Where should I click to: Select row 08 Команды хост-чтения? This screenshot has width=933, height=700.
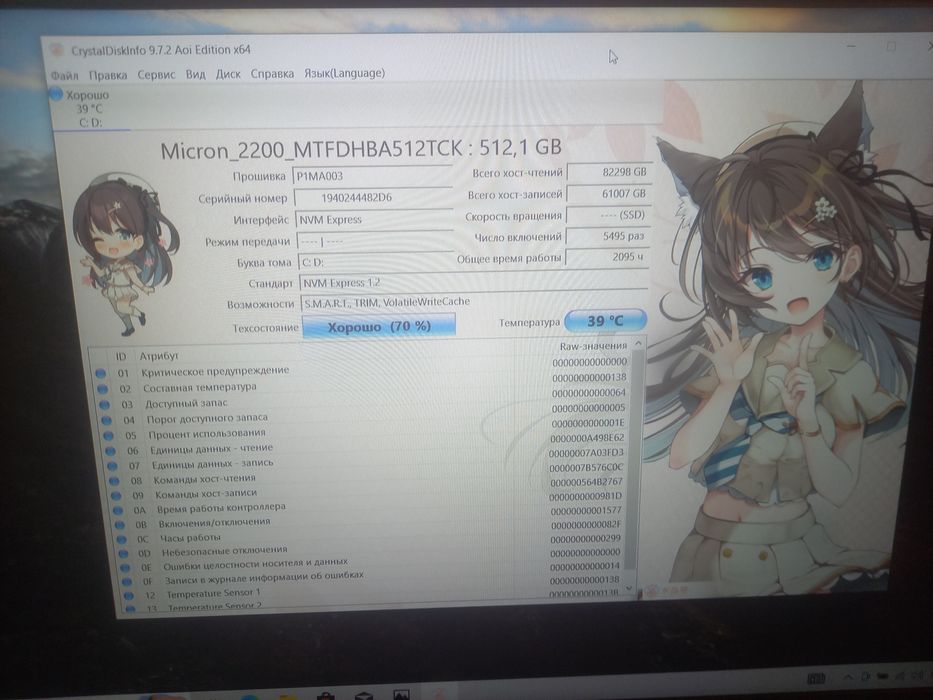(x=368, y=474)
